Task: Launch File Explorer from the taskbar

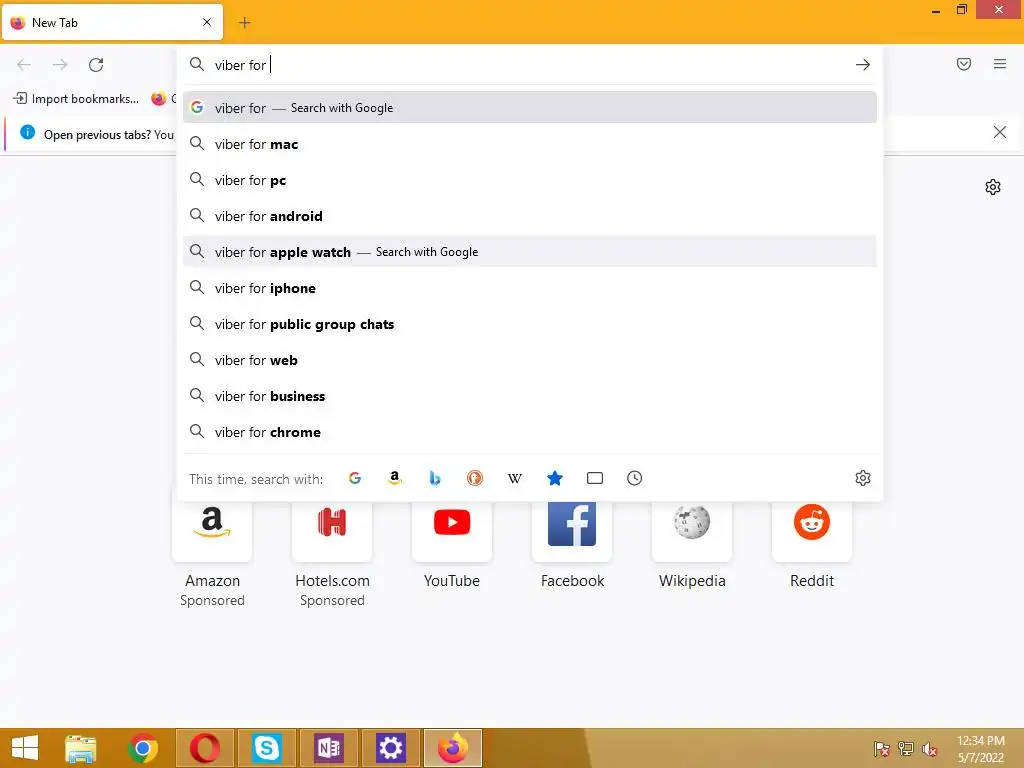Action: pos(80,748)
